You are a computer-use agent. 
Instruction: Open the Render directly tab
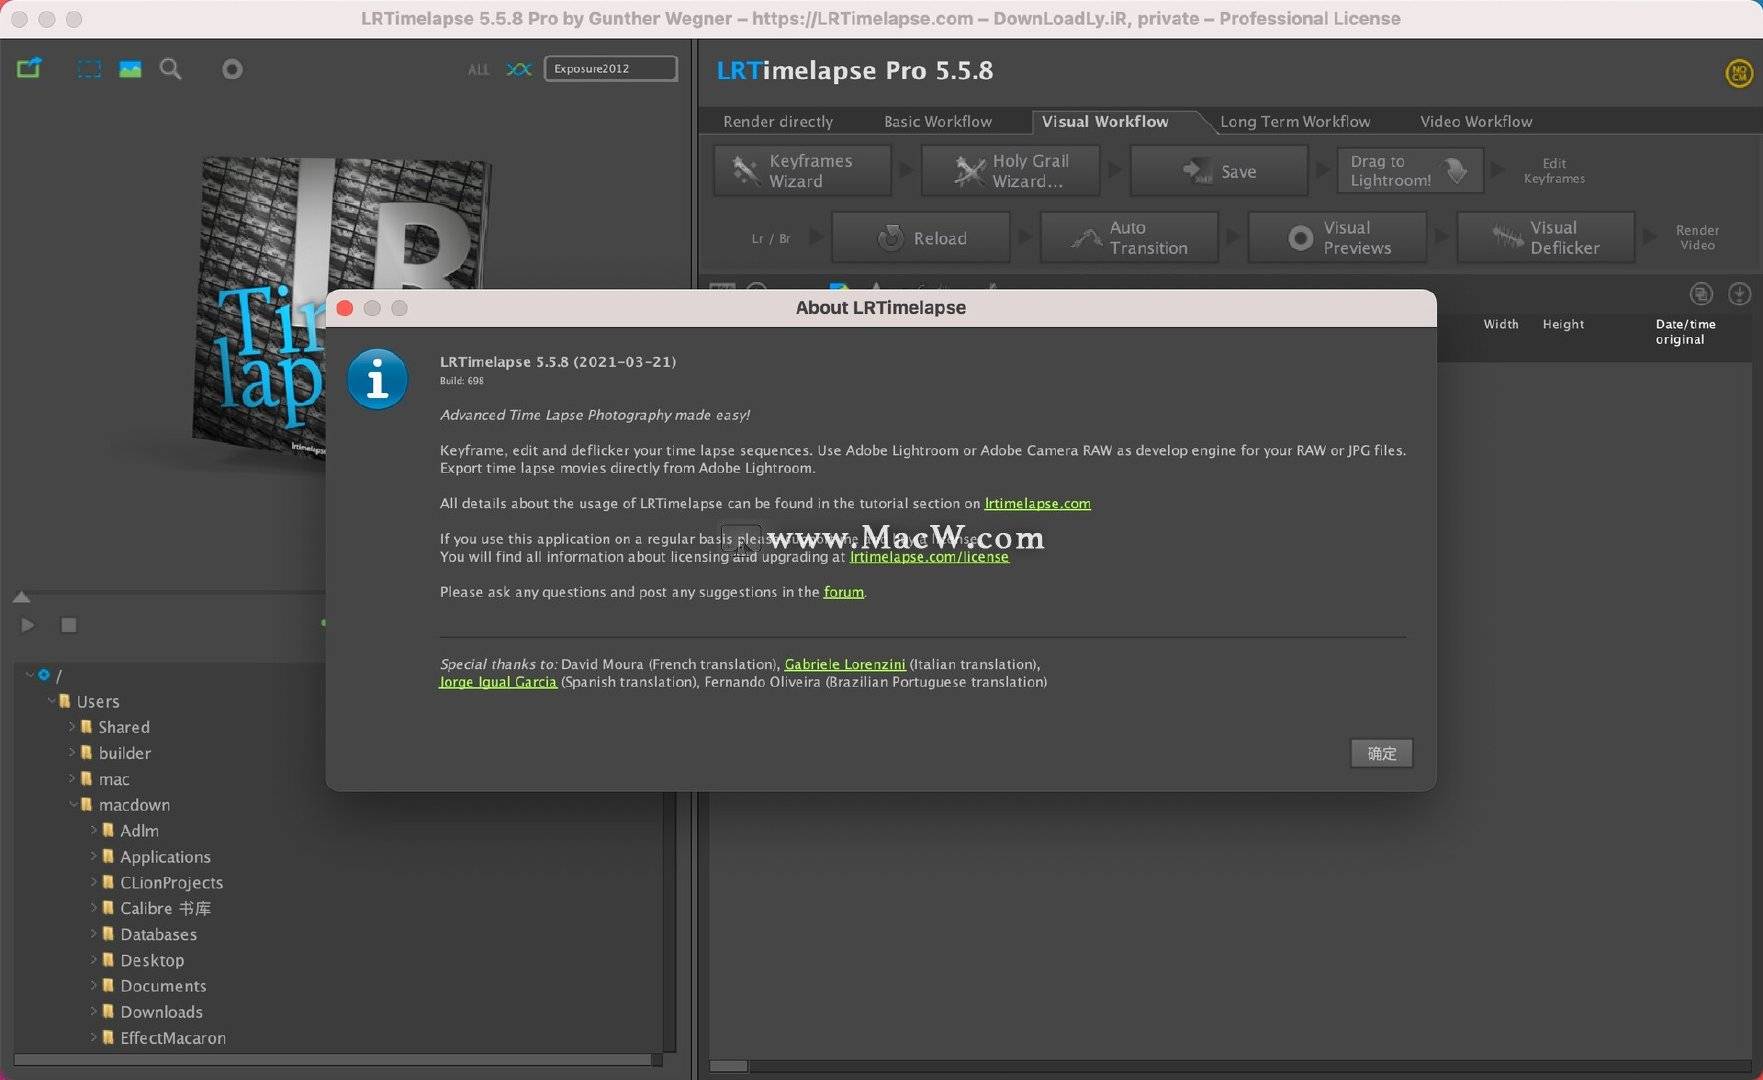pos(778,121)
